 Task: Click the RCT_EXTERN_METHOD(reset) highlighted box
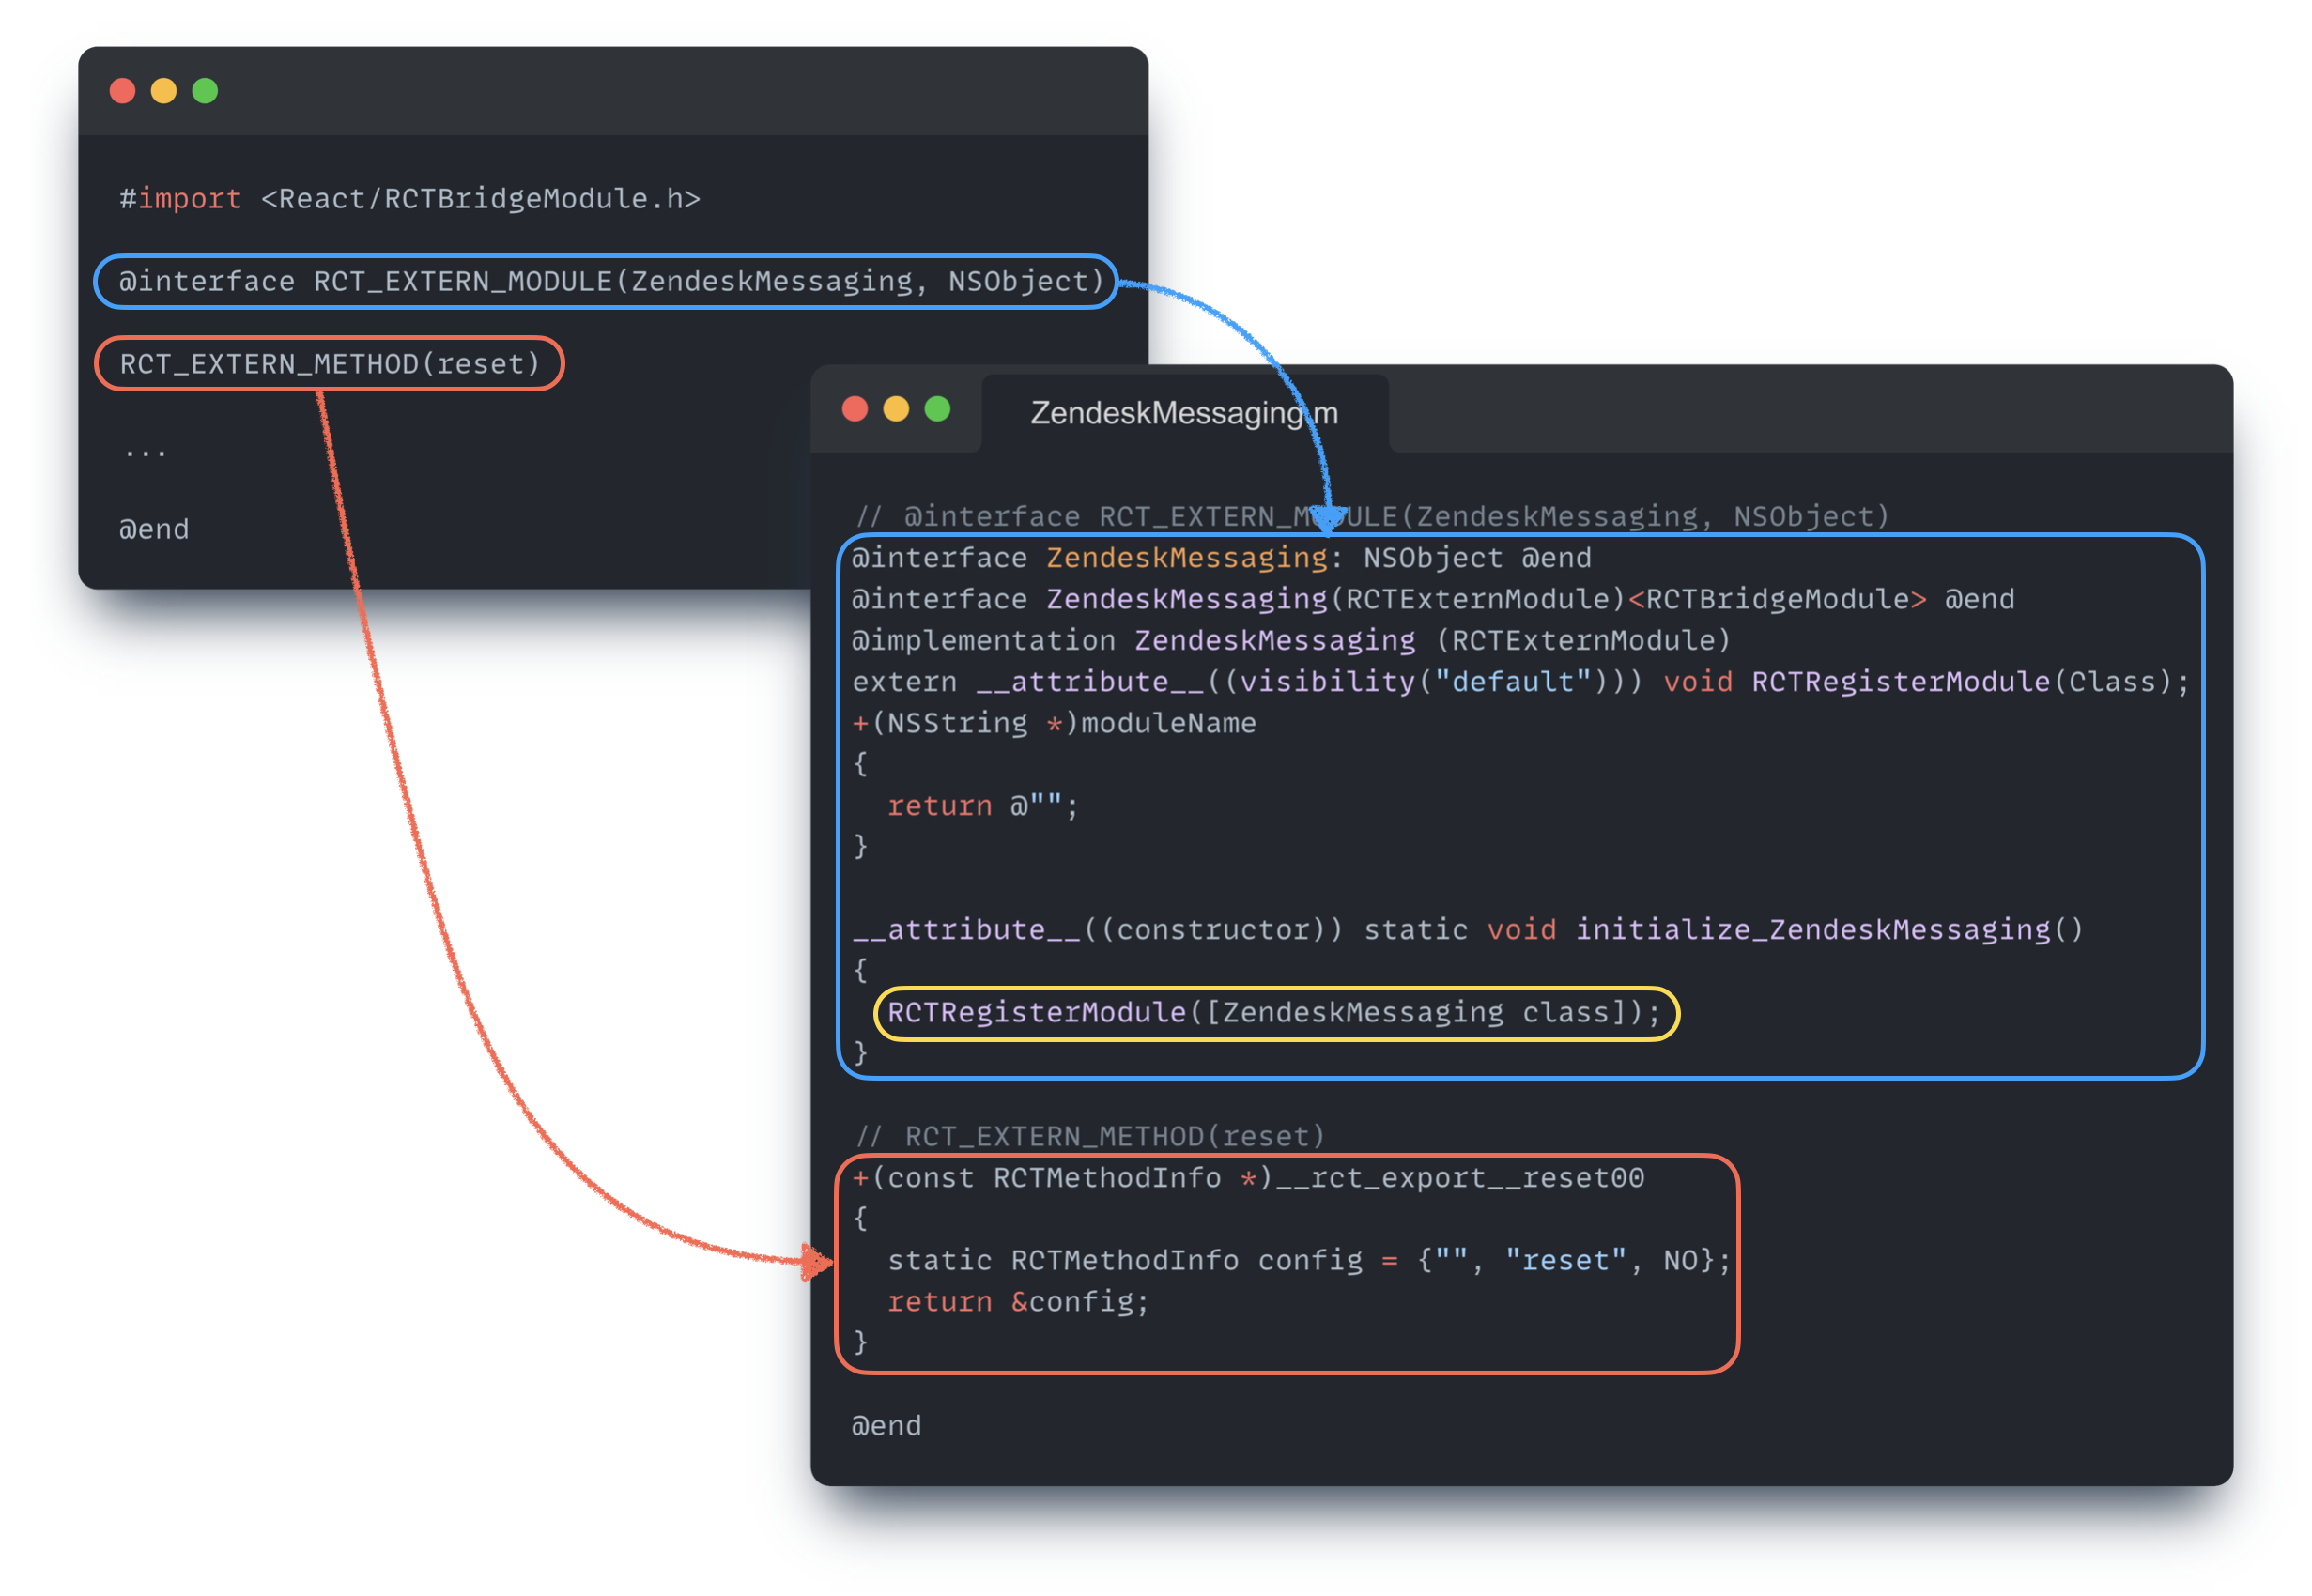click(329, 364)
